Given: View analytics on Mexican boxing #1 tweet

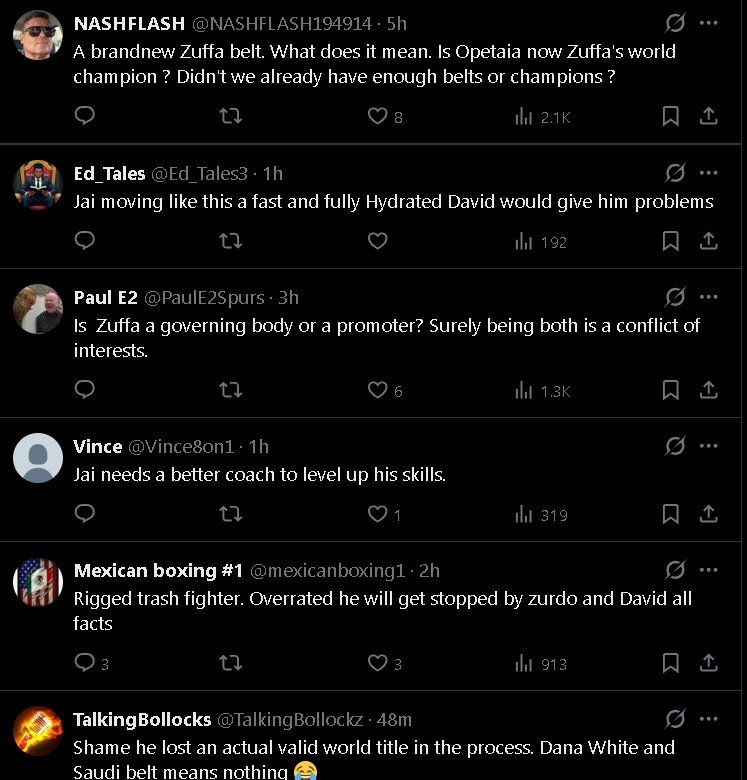Looking at the screenshot, I should tap(540, 663).
